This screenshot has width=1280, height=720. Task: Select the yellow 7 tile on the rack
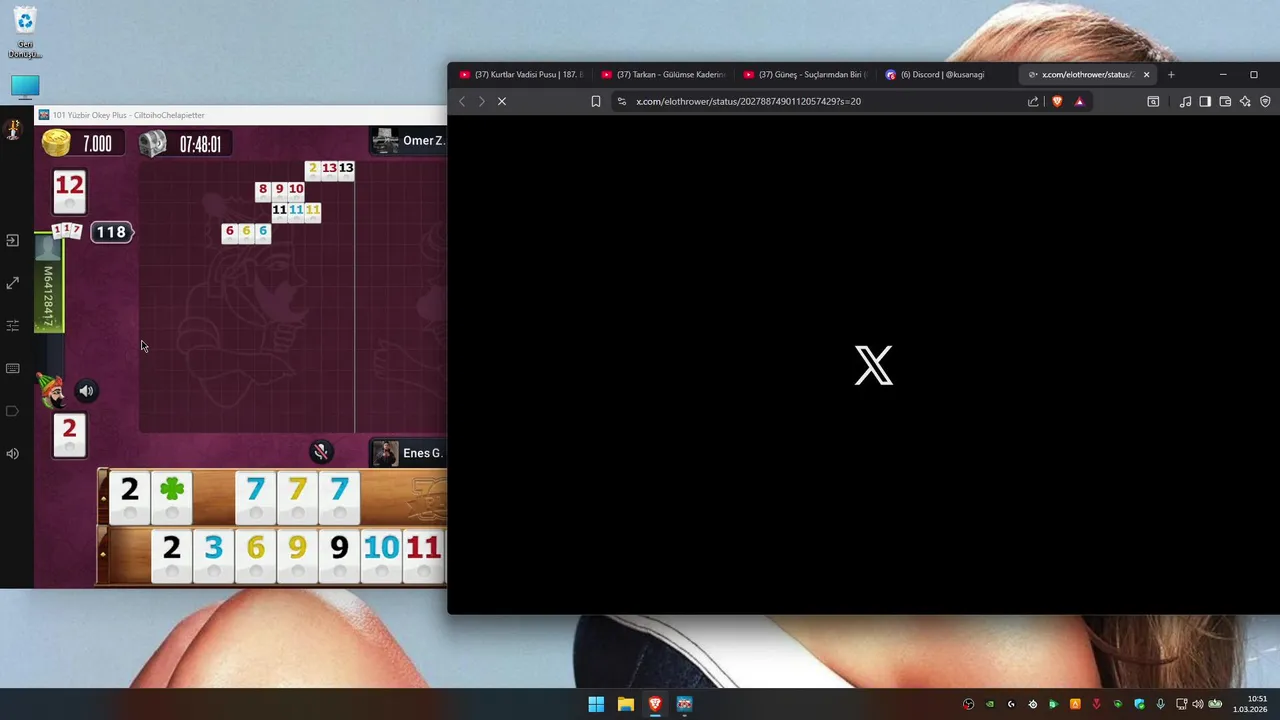coord(297,496)
